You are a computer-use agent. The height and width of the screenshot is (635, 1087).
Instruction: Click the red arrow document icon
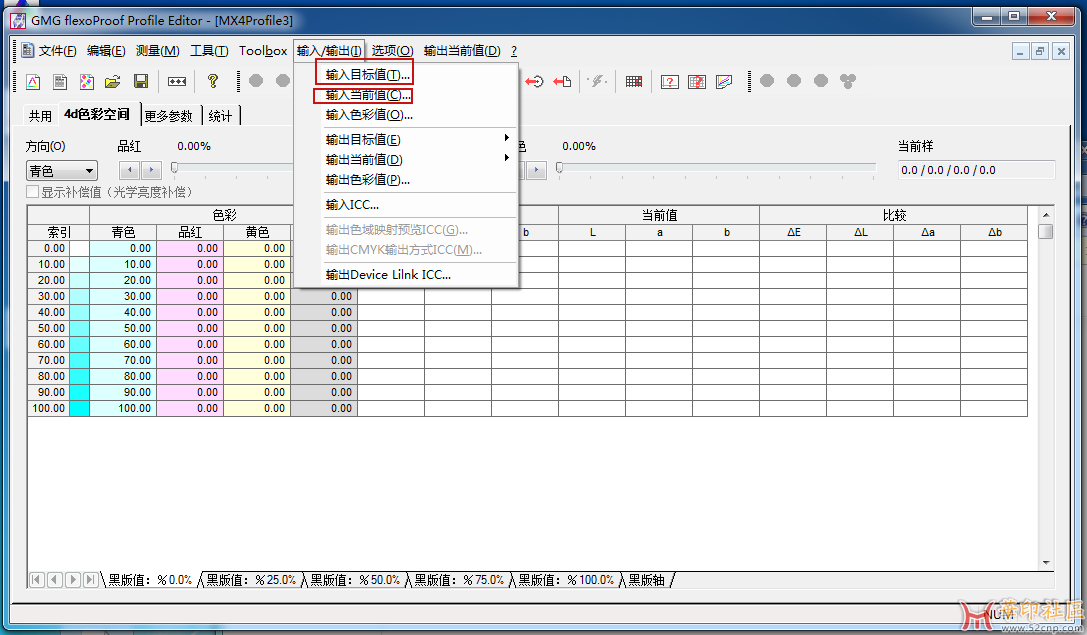pyautogui.click(x=562, y=82)
